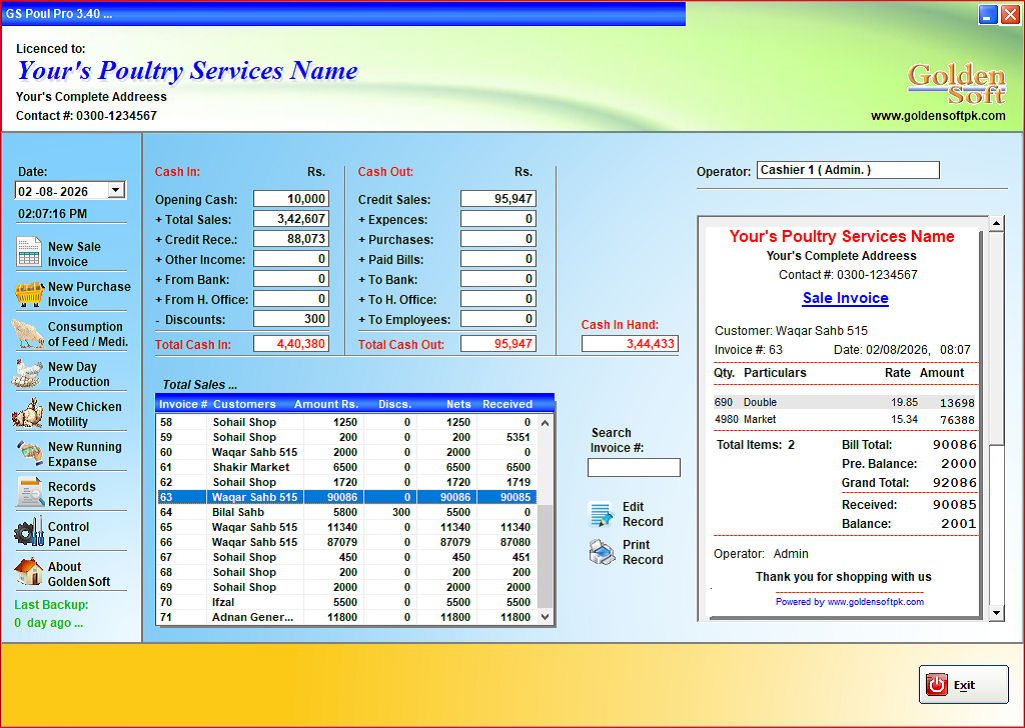Select invoice 67 Sohail Shop row
This screenshot has height=728, width=1025.
pyautogui.click(x=348, y=557)
